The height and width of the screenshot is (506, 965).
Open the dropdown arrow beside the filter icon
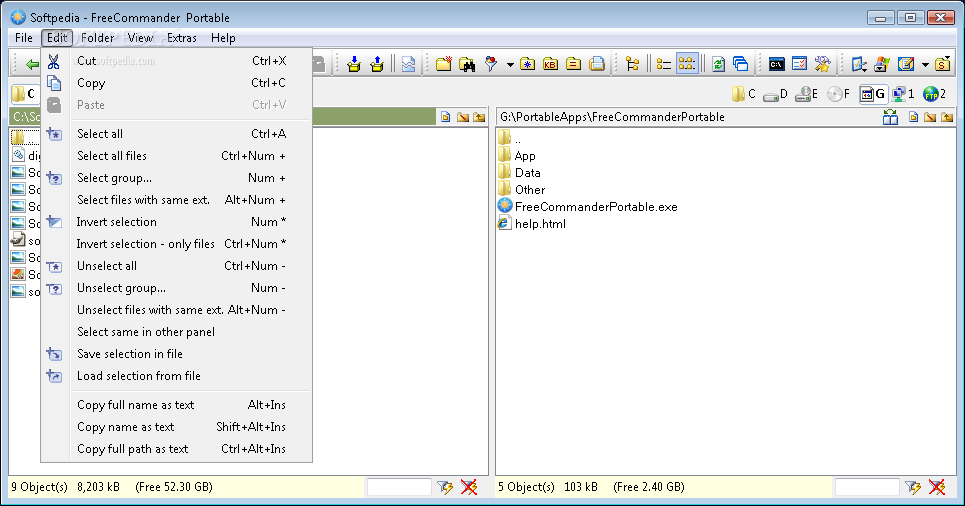[x=510, y=64]
